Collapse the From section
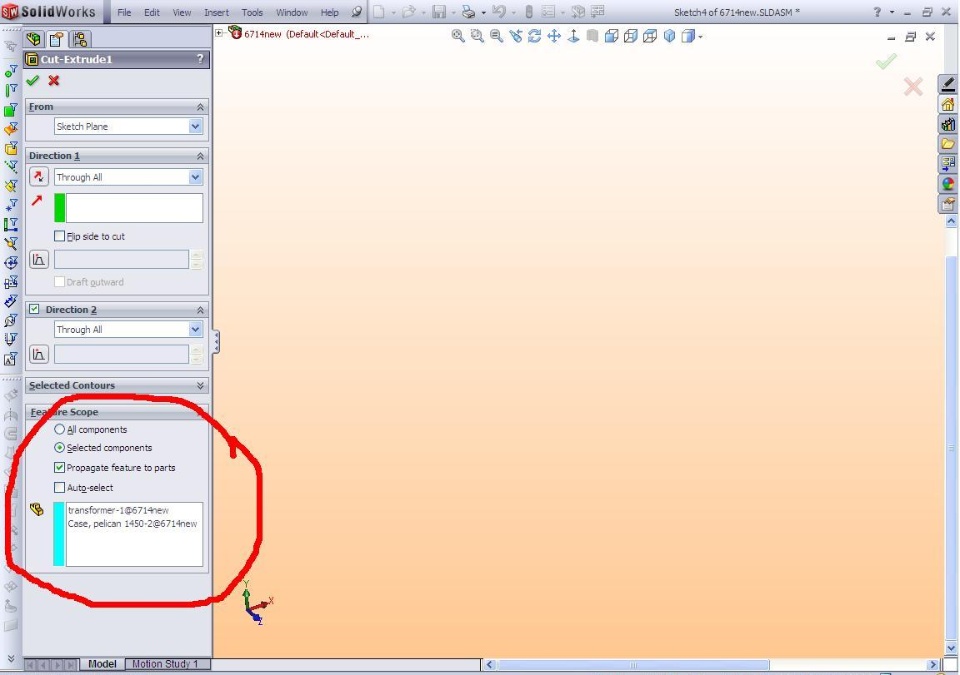Image resolution: width=960 pixels, height=675 pixels. [200, 107]
